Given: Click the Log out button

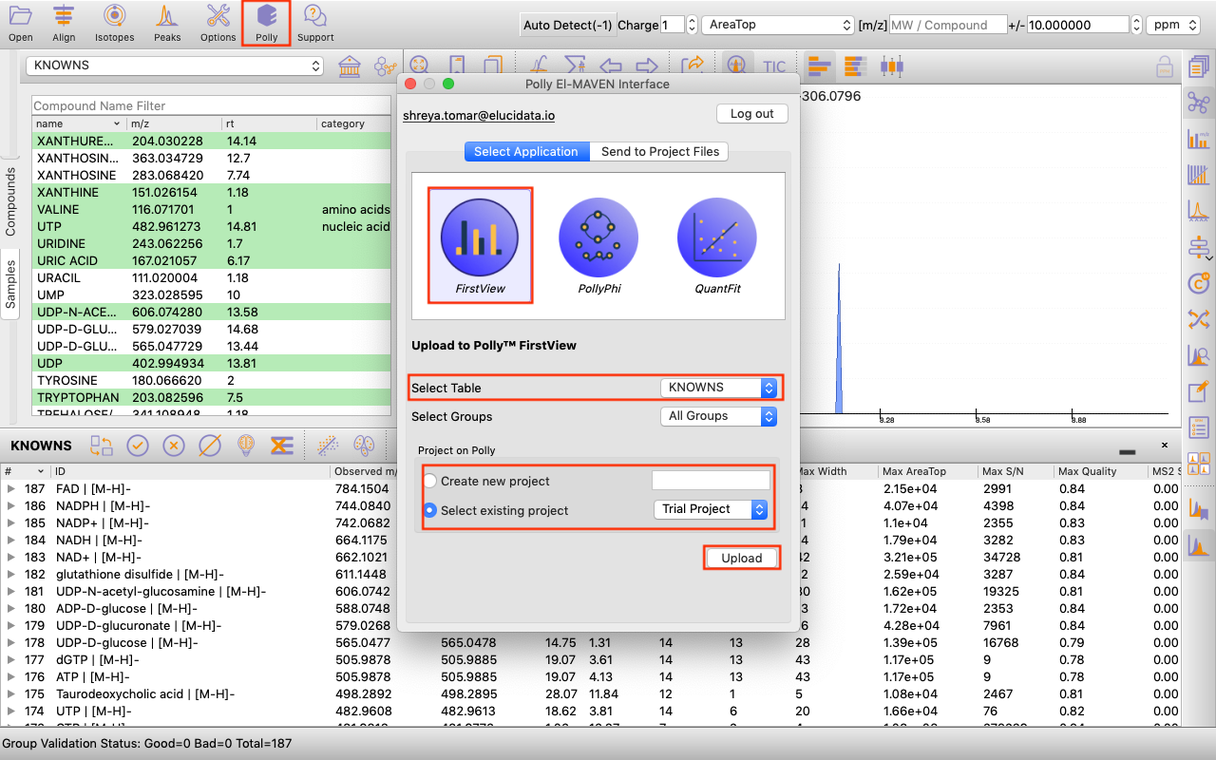Looking at the screenshot, I should point(752,114).
